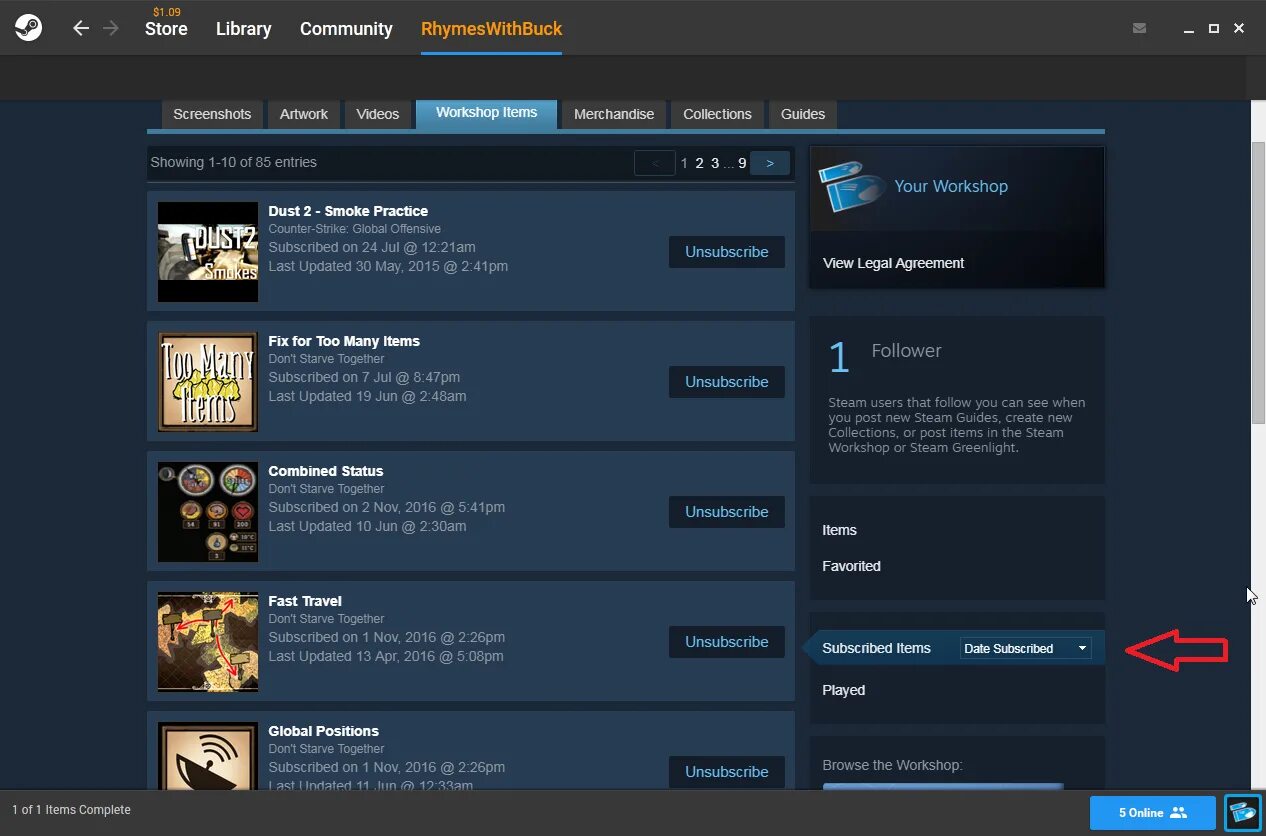Screen dimensions: 1266x836
Task: Click the previous page arrow button
Action: point(655,163)
